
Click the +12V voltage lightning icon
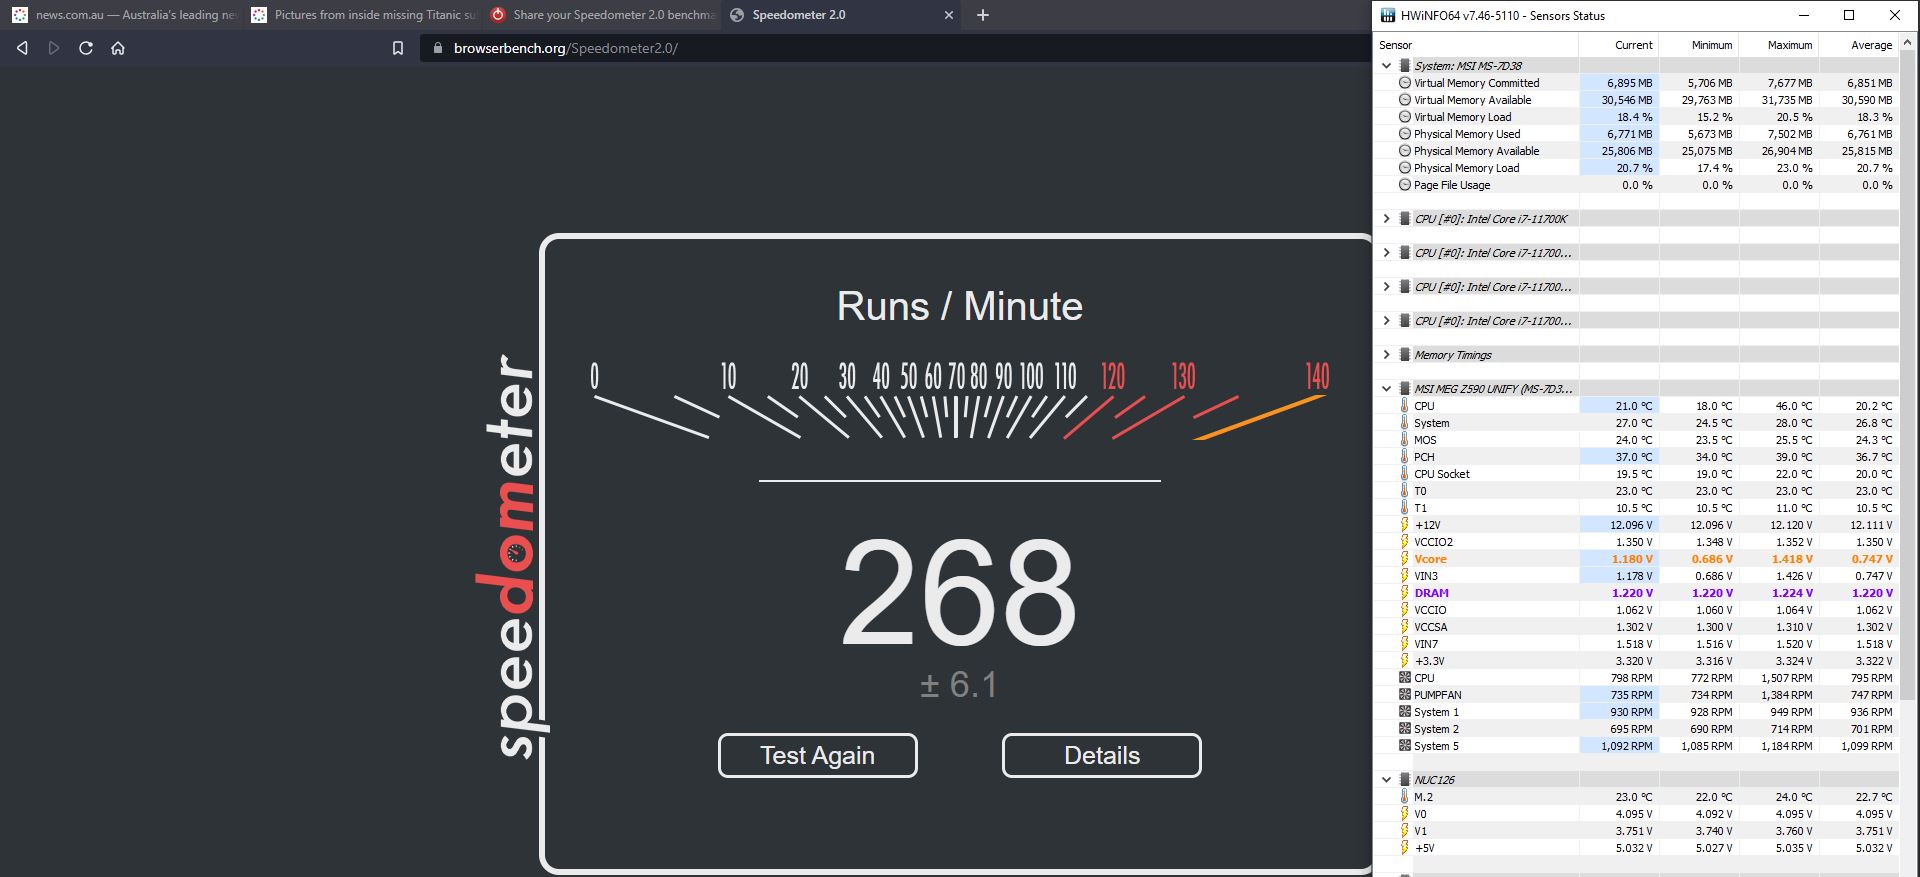pyautogui.click(x=1405, y=525)
